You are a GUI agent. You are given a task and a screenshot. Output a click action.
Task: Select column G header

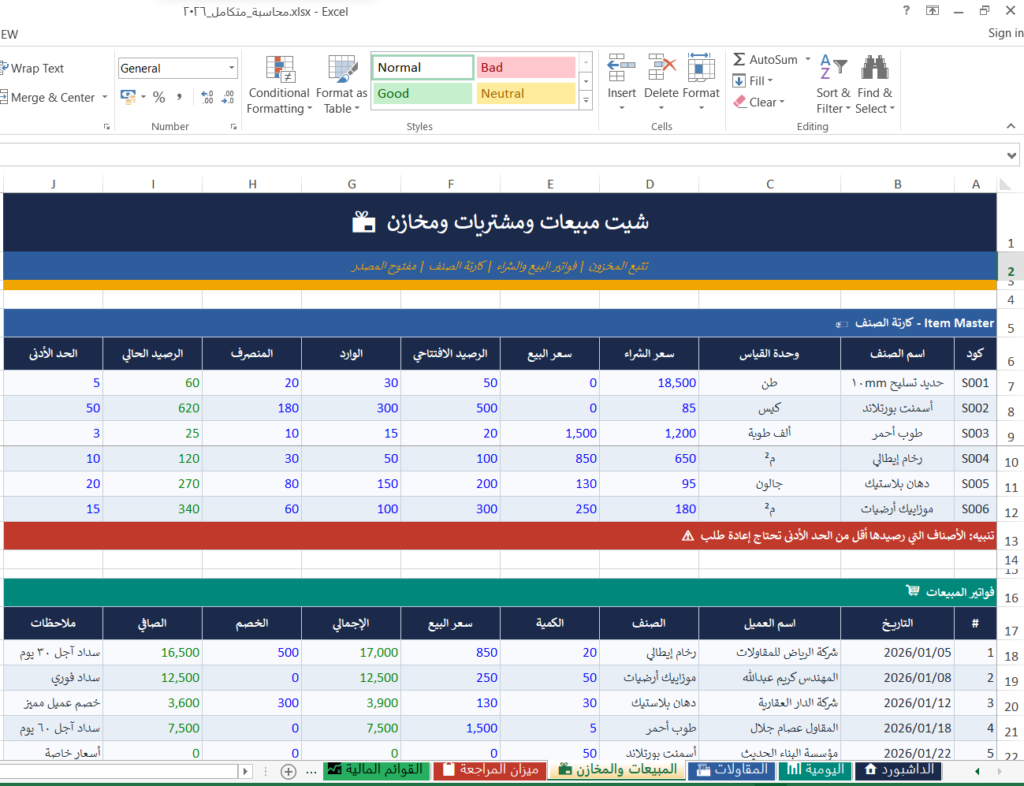coord(351,184)
